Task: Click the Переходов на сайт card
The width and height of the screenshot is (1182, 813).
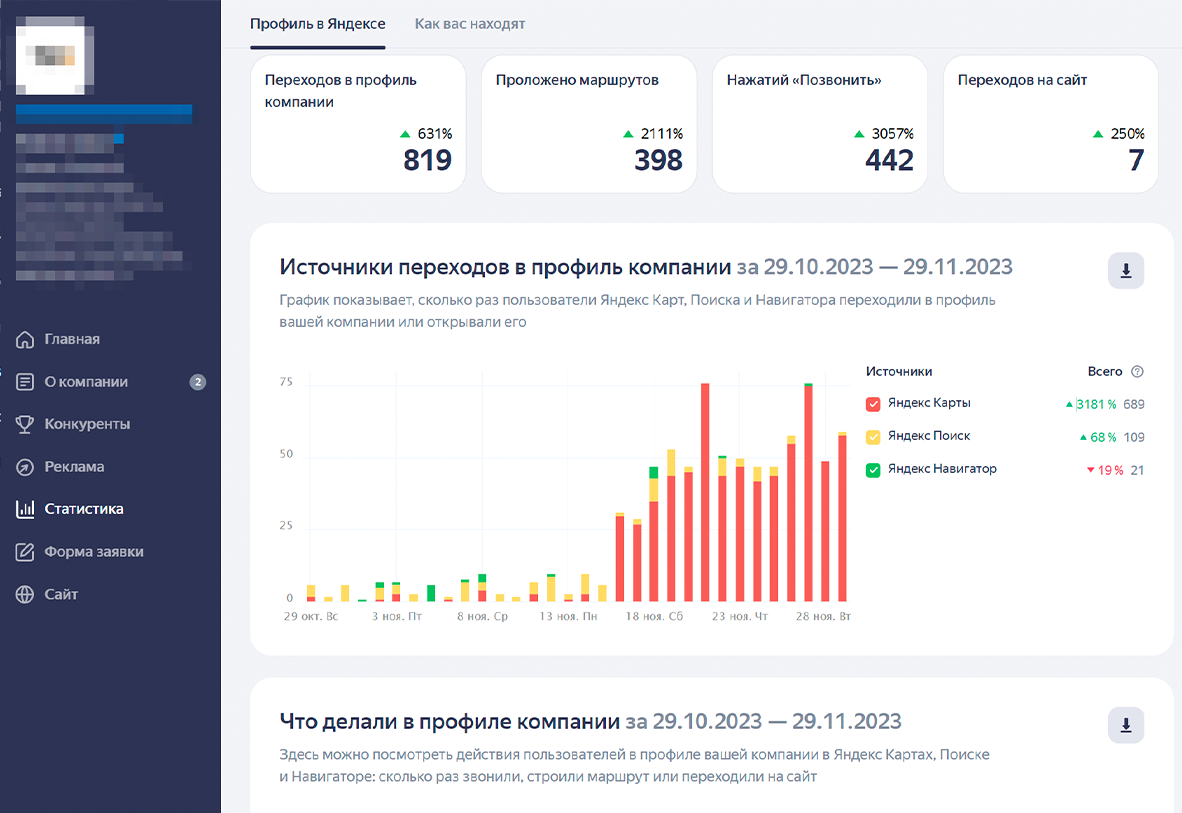Action: click(x=1051, y=124)
